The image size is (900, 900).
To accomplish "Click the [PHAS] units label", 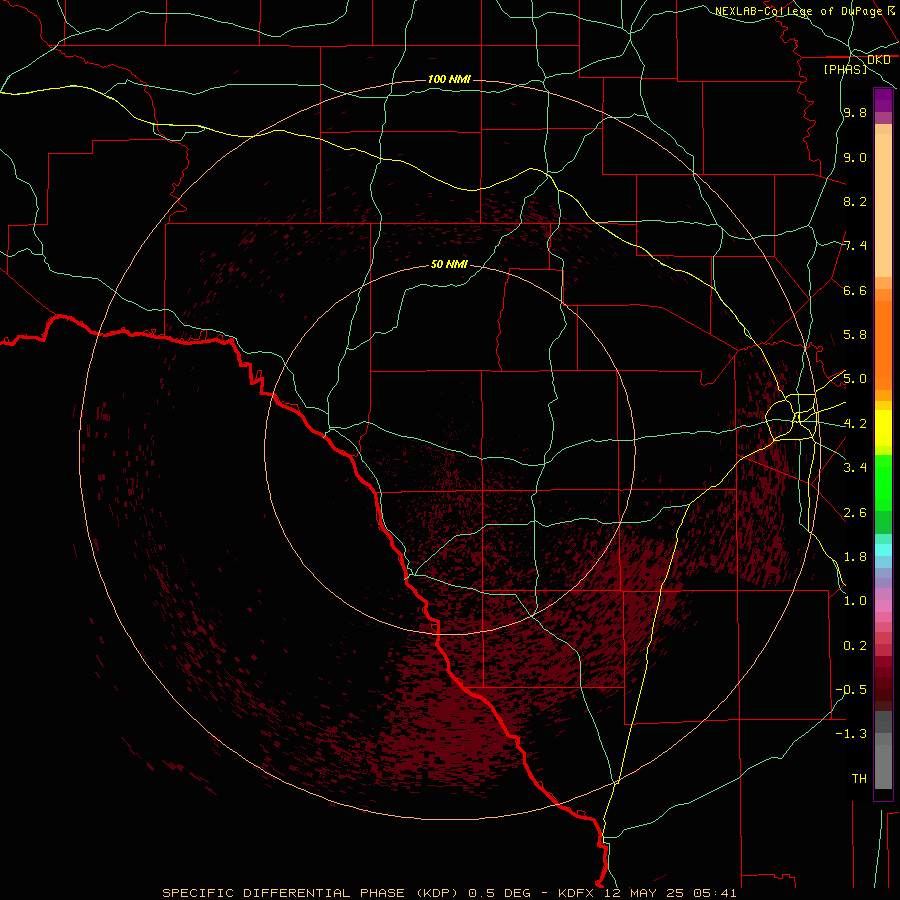I will click(845, 69).
